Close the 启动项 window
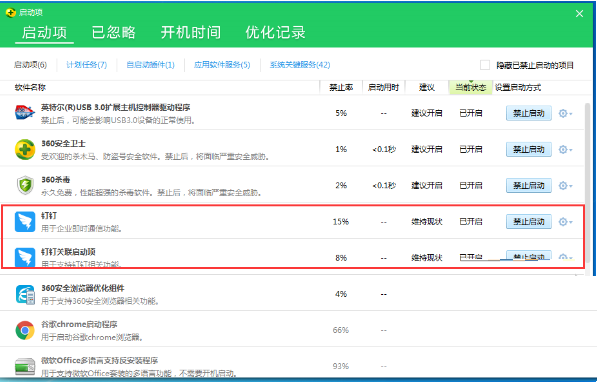 (579, 14)
